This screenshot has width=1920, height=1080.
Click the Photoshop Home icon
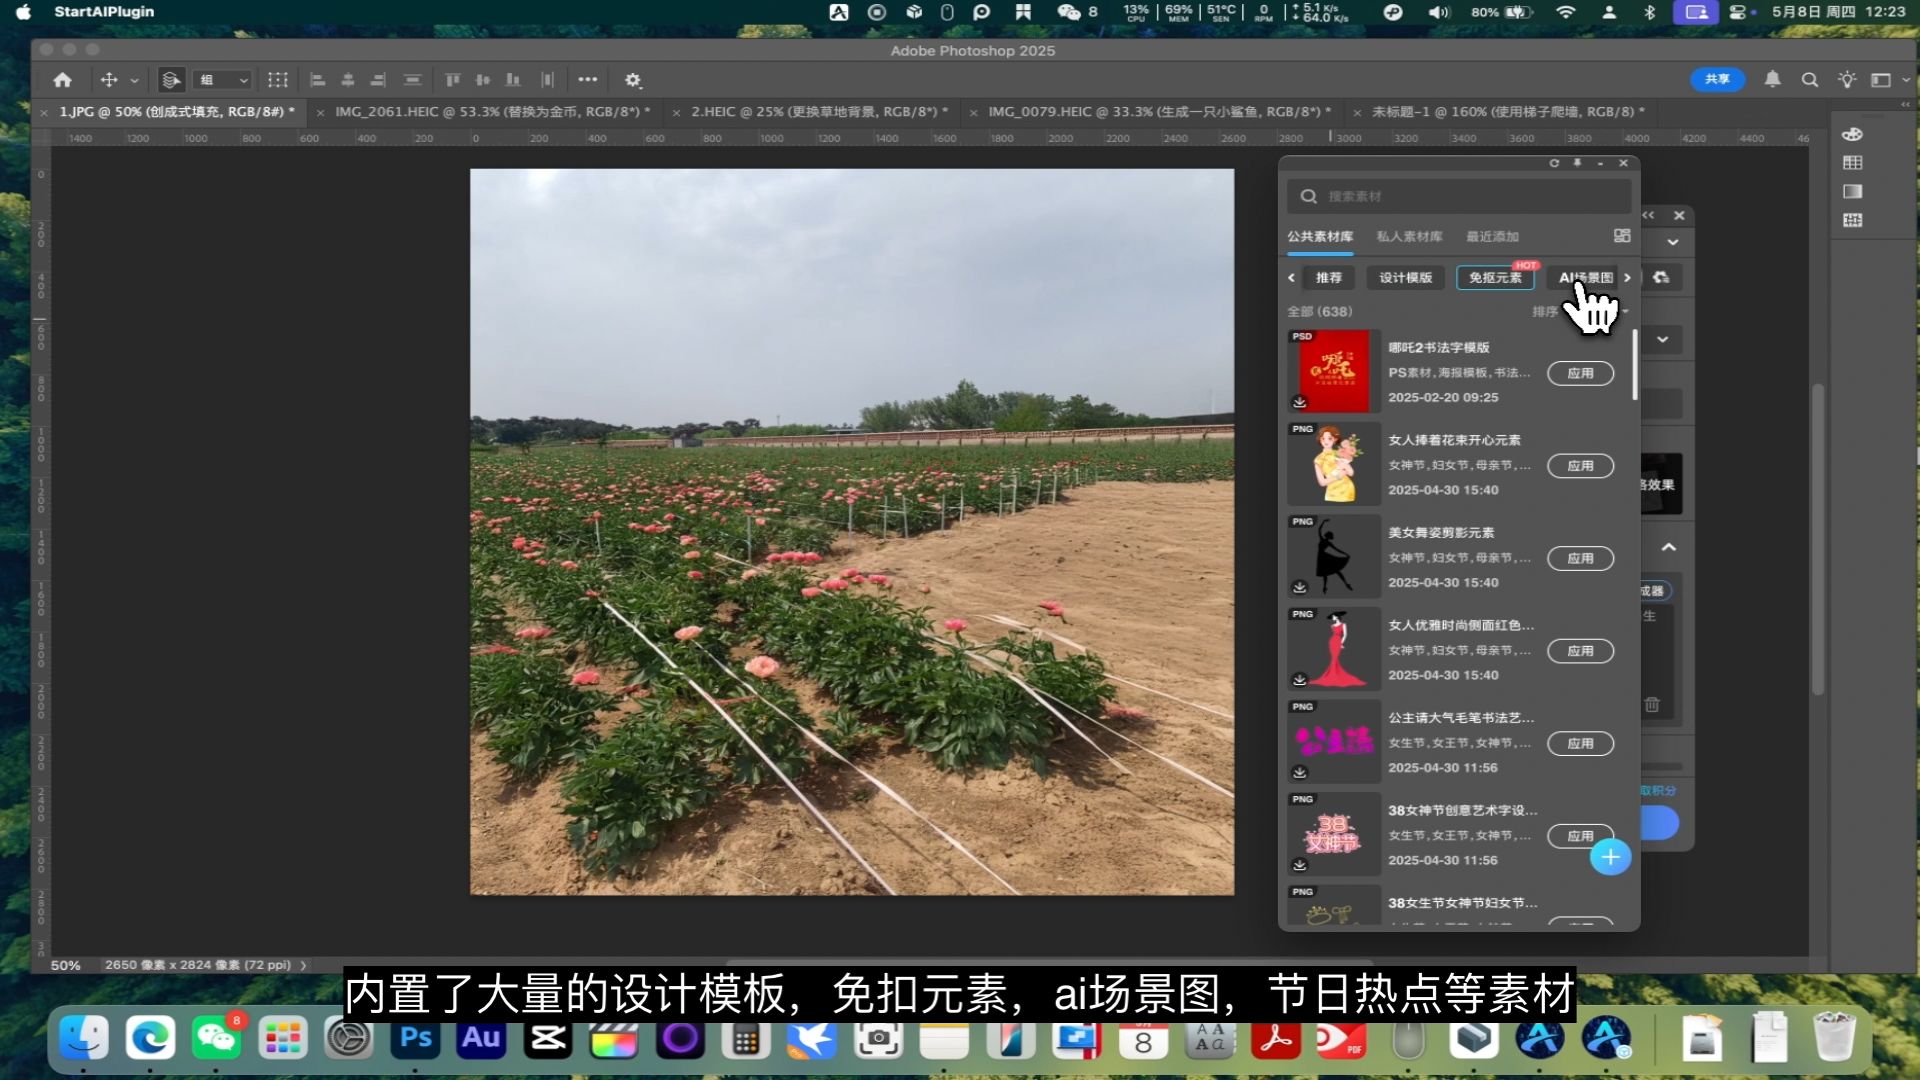click(62, 80)
